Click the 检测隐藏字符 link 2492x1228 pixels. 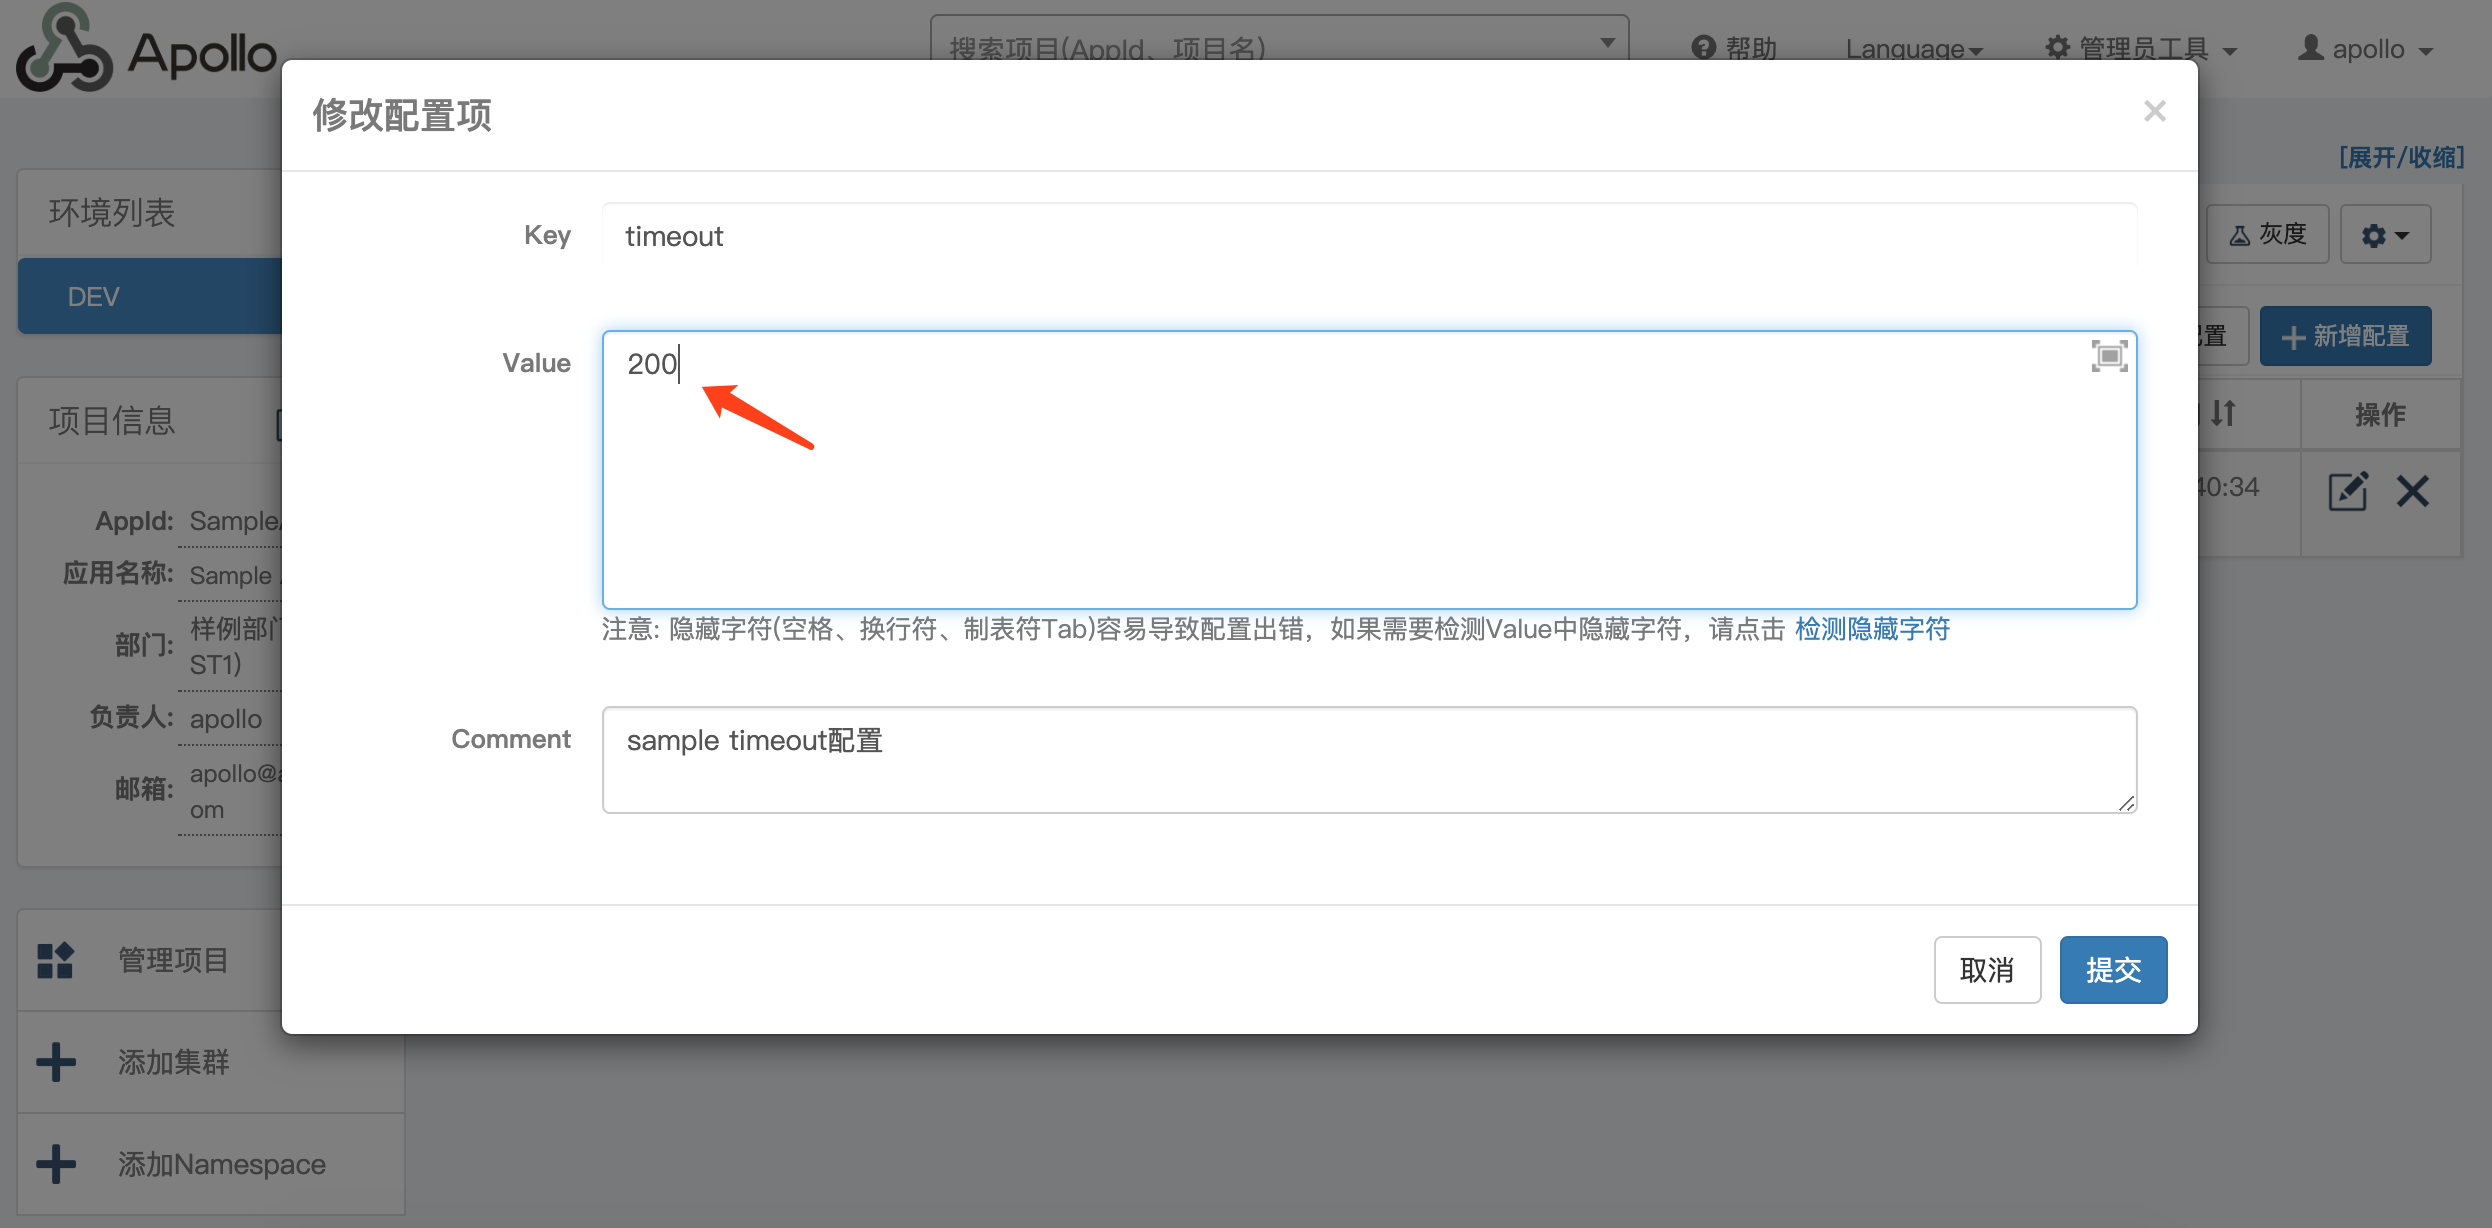point(1872,629)
